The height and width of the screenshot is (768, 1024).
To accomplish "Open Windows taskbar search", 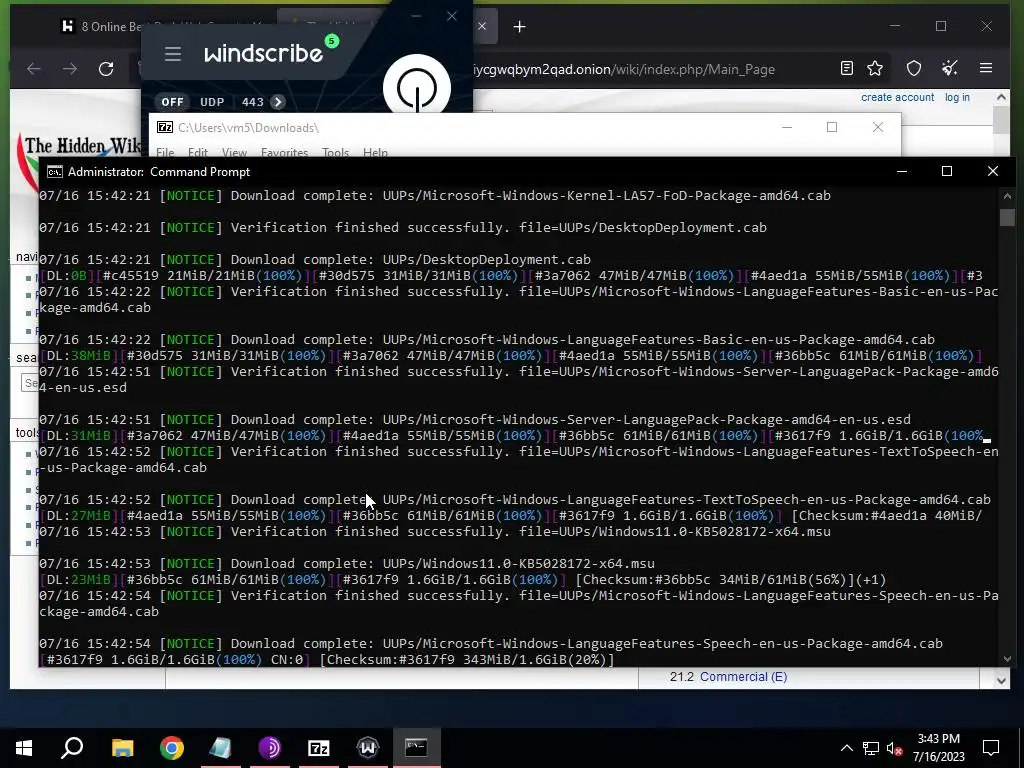I will (x=72, y=748).
